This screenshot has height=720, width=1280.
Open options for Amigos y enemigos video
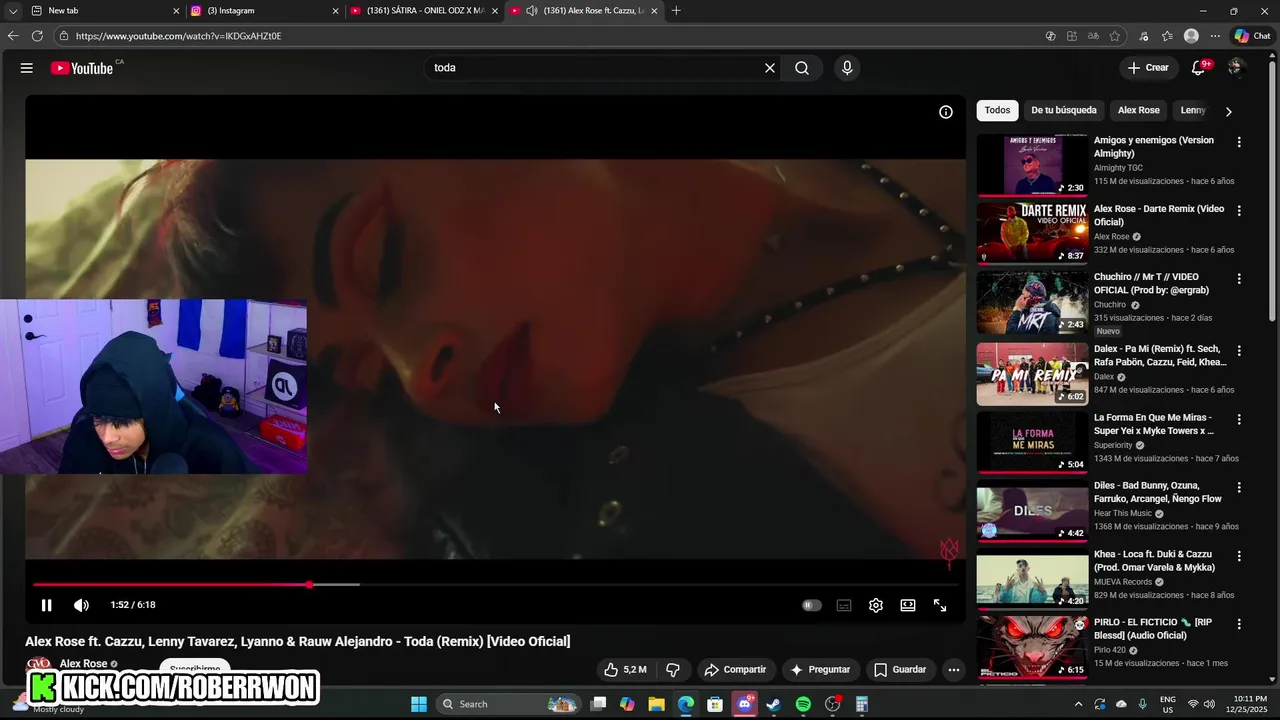point(1239,142)
